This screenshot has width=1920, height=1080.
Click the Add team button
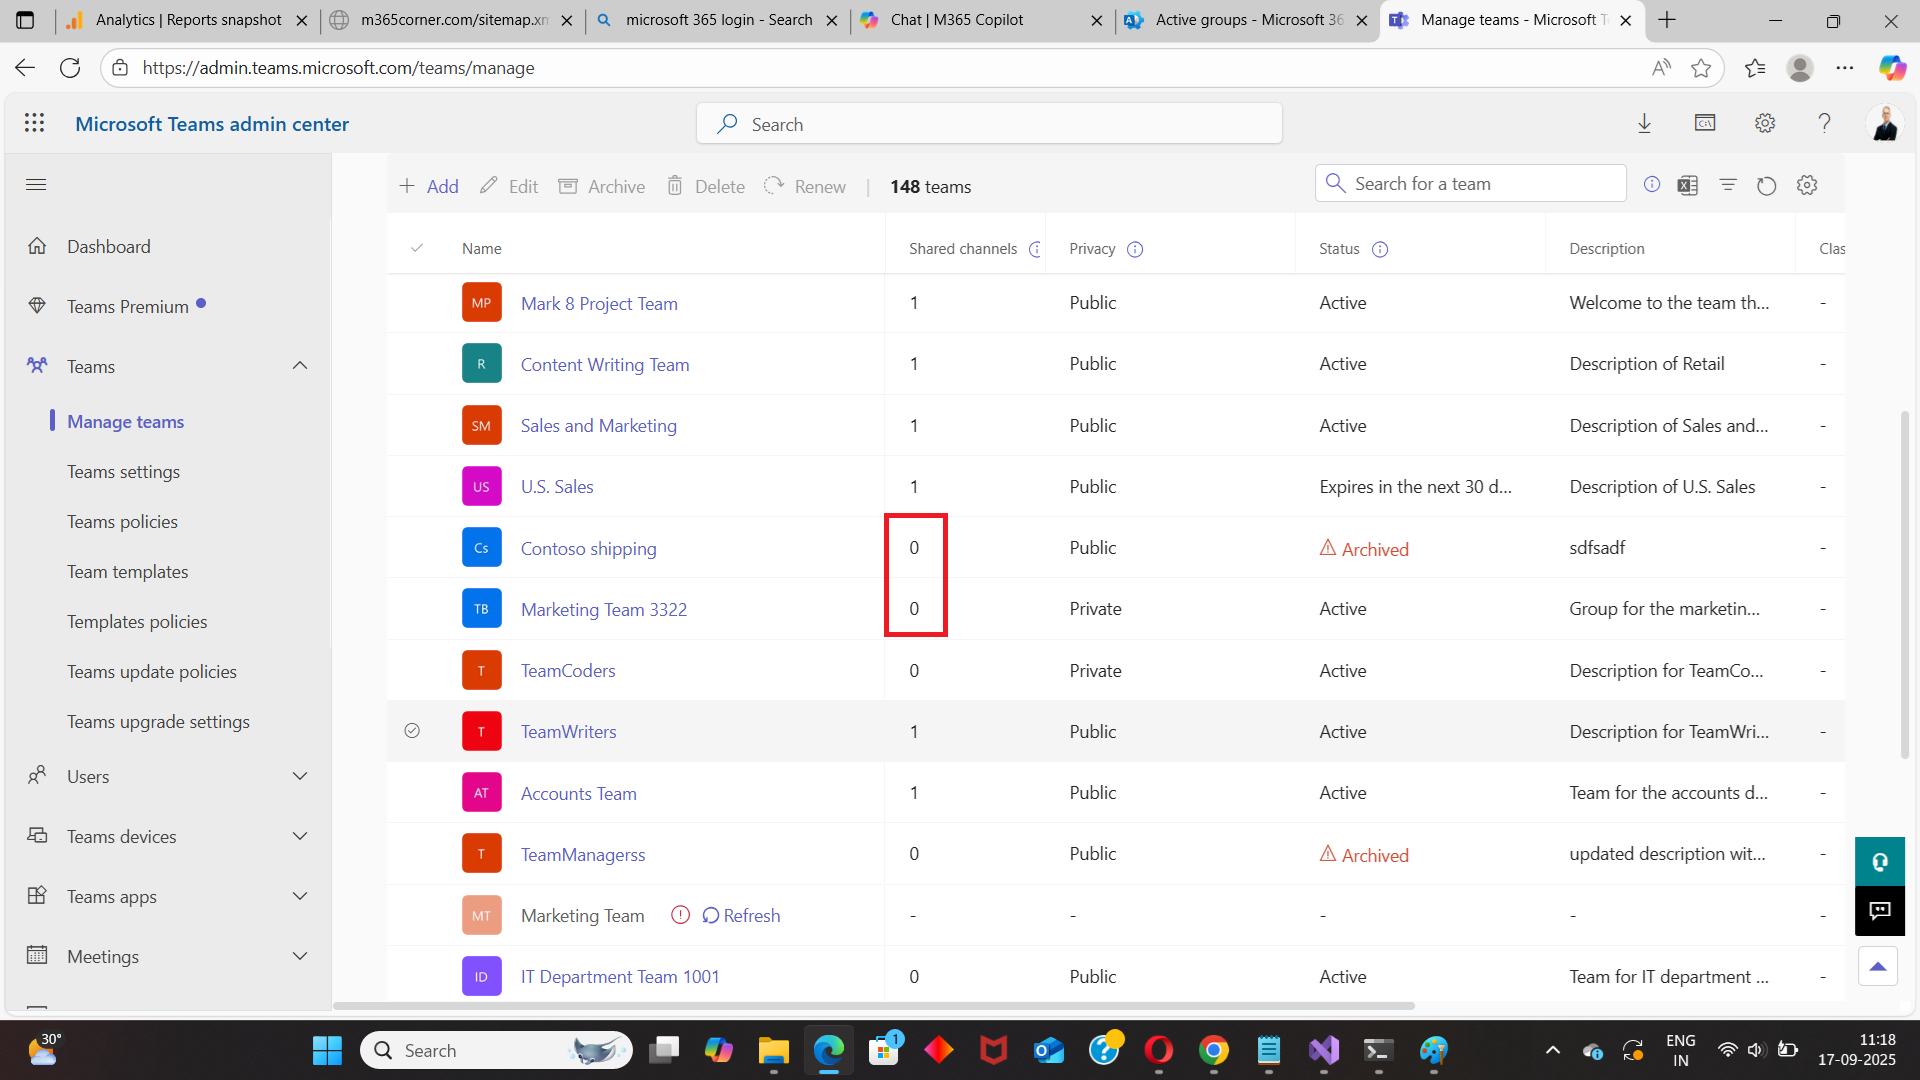(x=429, y=186)
